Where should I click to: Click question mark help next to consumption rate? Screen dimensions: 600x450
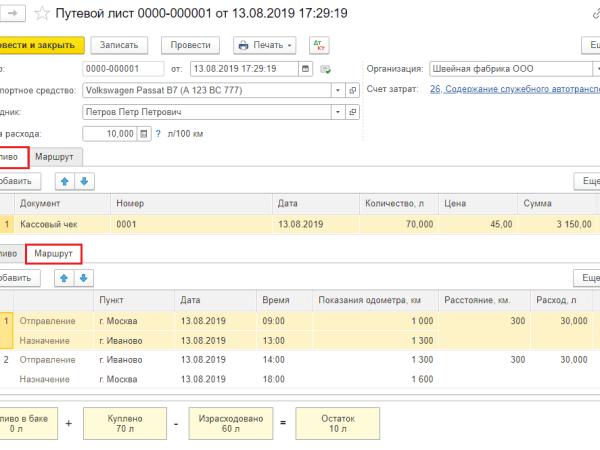point(159,134)
